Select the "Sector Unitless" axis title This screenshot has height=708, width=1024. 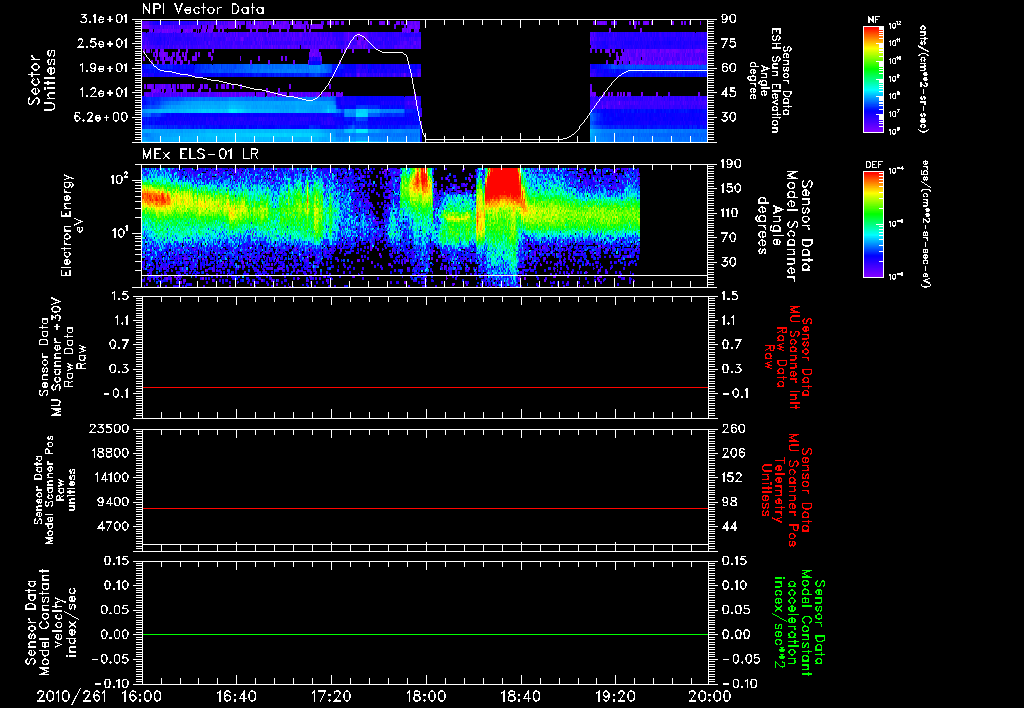tap(42, 80)
